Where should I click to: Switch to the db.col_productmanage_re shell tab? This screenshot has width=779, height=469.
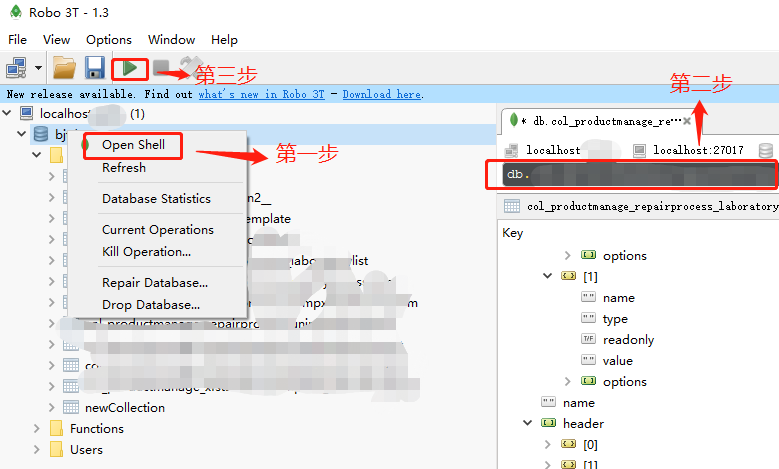[x=600, y=121]
